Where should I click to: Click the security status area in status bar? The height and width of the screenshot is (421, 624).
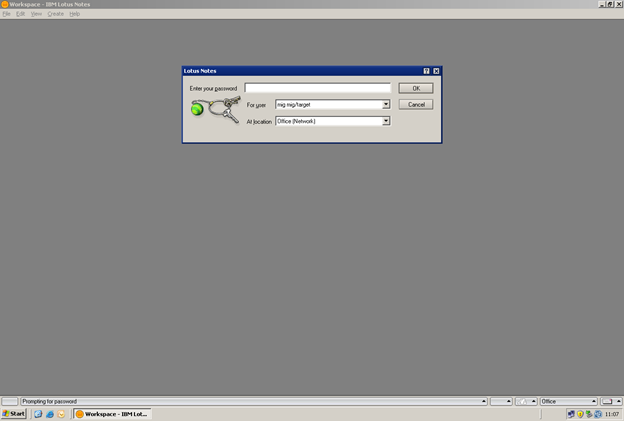pos(526,402)
